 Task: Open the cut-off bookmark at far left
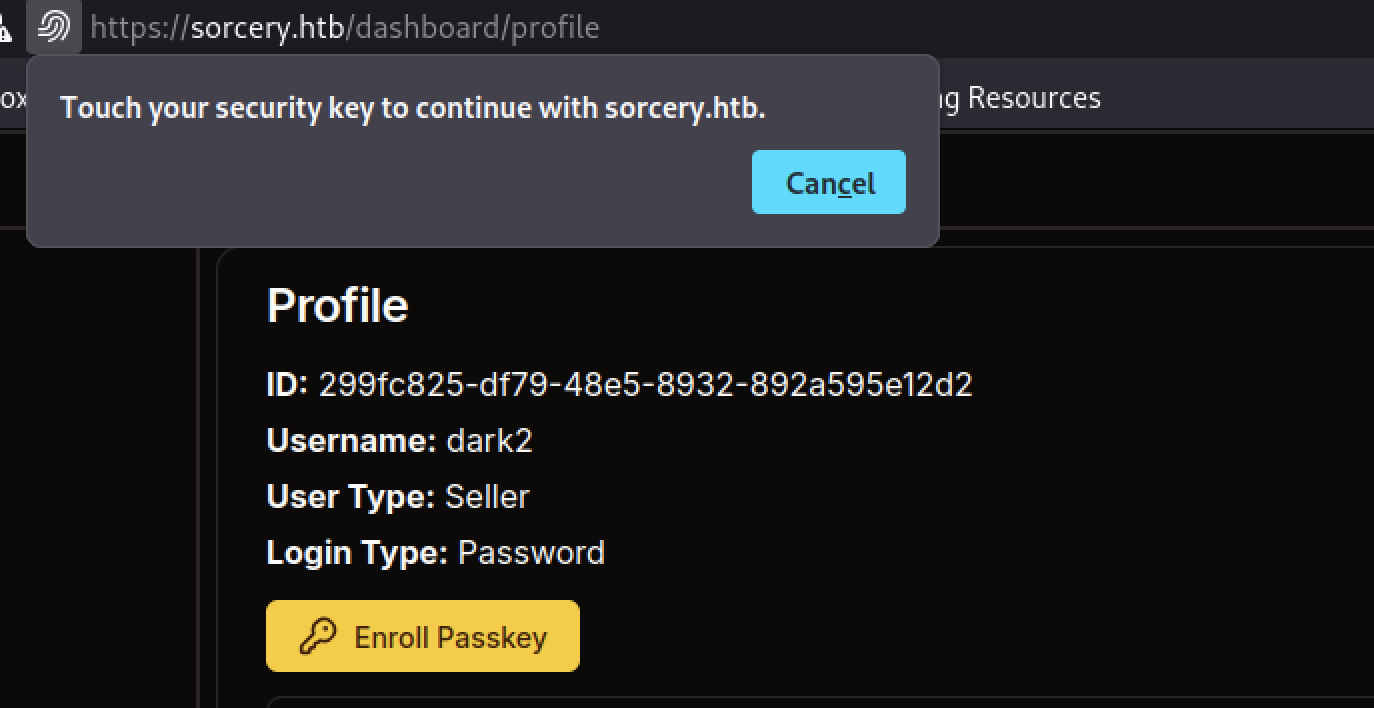click(12, 97)
